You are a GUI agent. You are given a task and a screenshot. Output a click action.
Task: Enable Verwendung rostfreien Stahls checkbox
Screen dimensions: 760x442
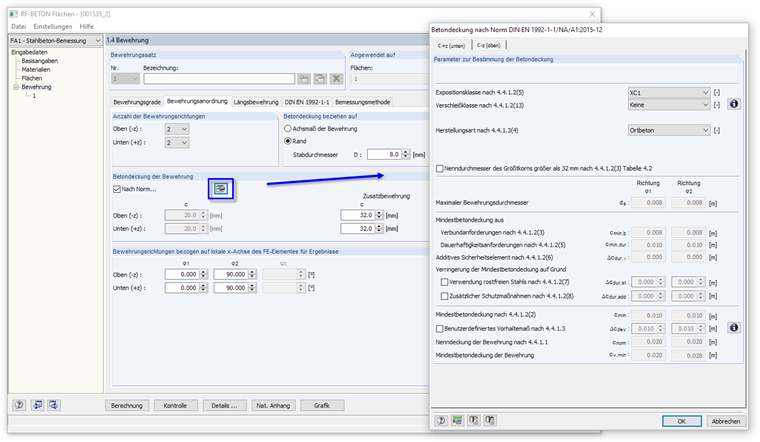click(444, 282)
